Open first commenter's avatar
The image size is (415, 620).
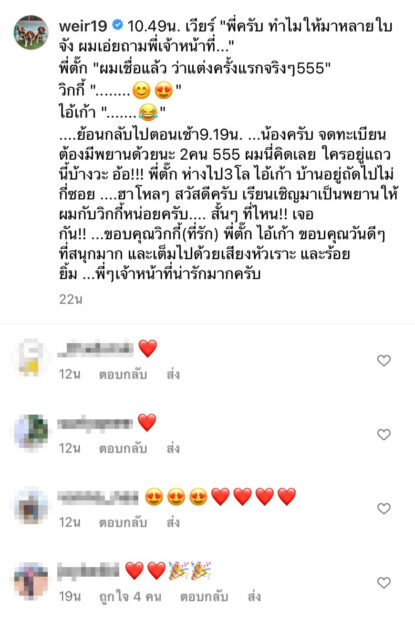[x=31, y=357]
